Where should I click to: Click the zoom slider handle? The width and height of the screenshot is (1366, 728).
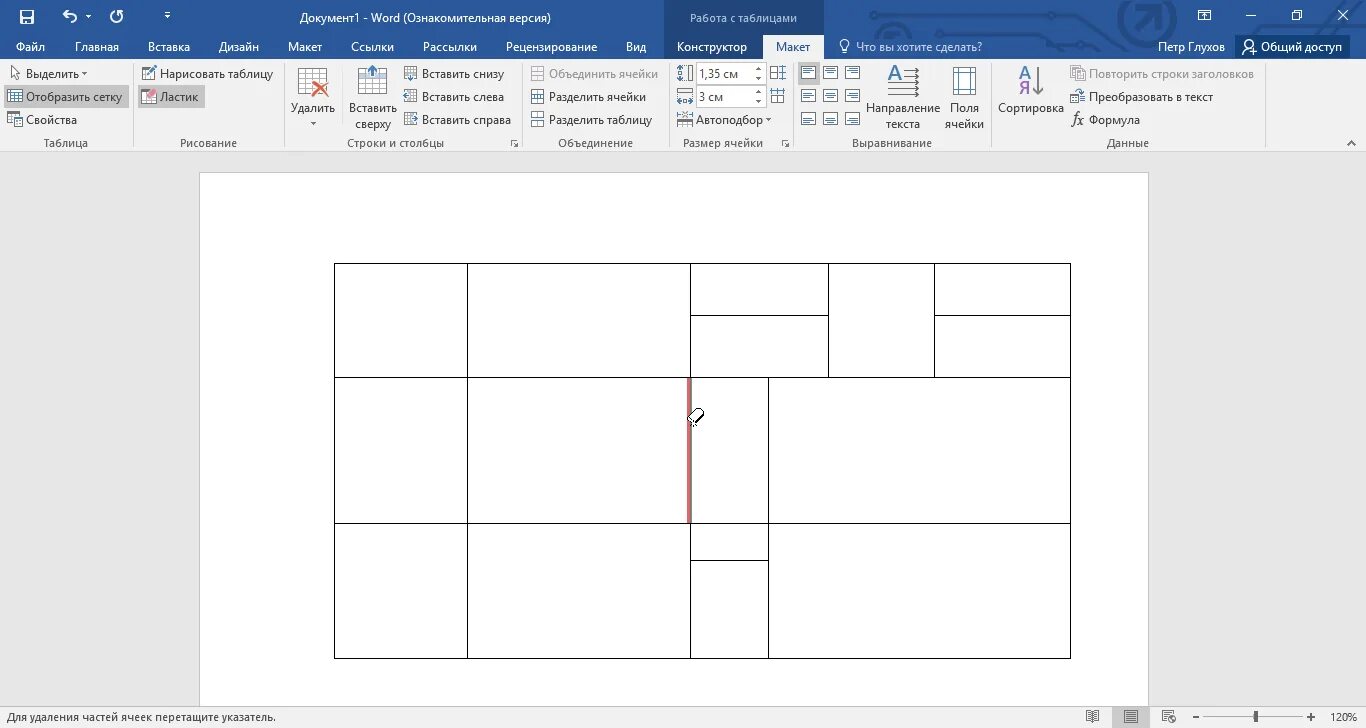point(1256,717)
